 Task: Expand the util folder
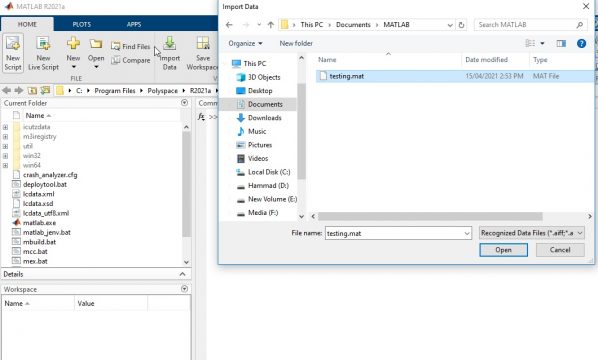[x=5, y=146]
